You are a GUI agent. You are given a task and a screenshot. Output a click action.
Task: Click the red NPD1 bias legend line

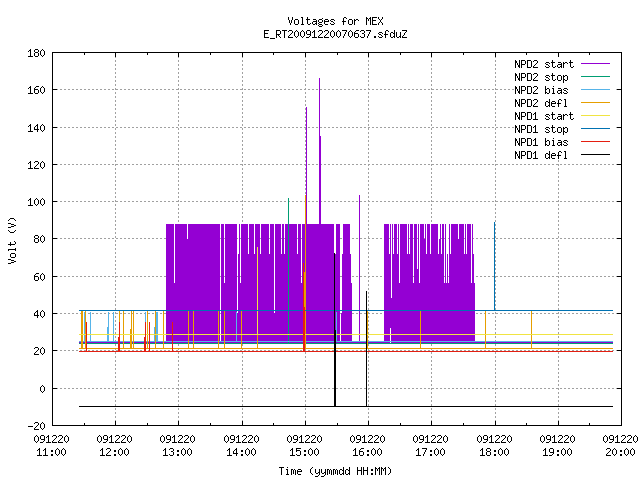[596, 142]
